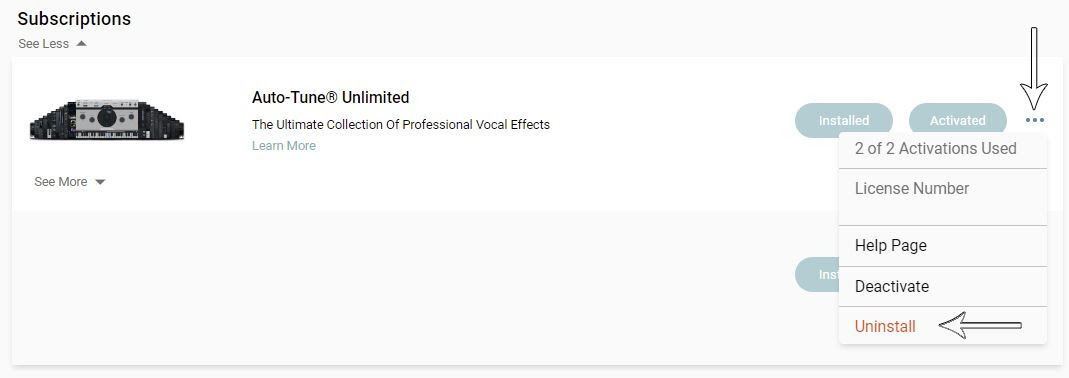Click the downward arrow above the dots

click(x=1034, y=67)
